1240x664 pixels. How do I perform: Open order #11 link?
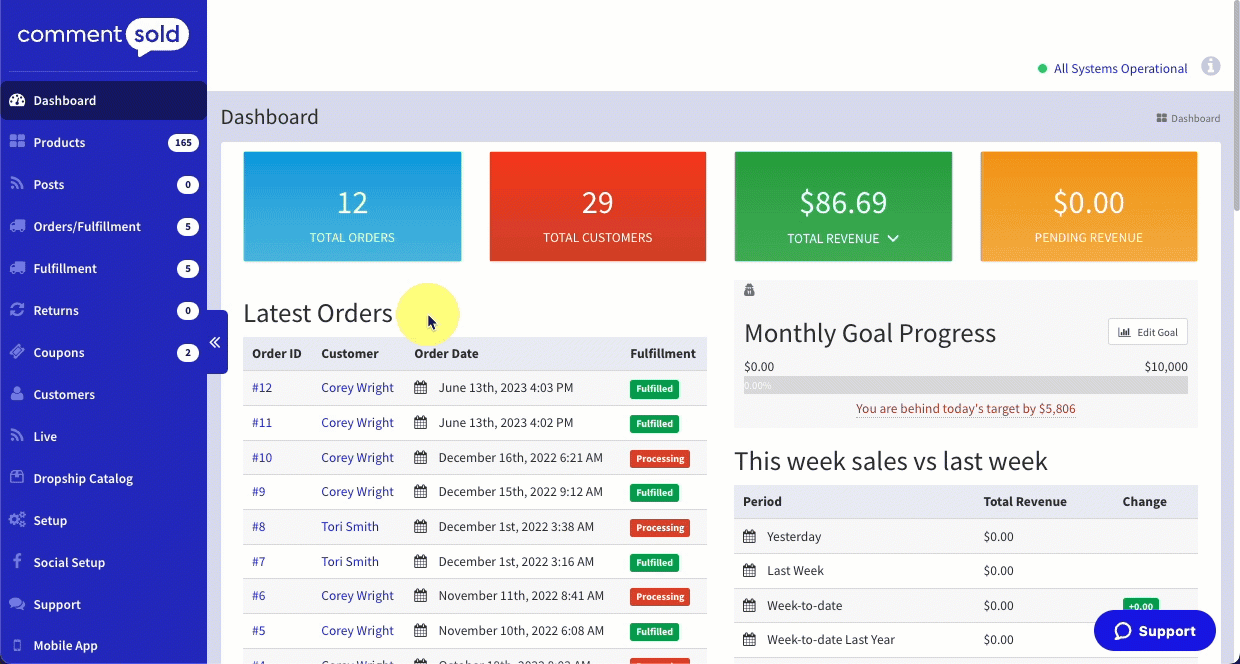click(x=262, y=423)
